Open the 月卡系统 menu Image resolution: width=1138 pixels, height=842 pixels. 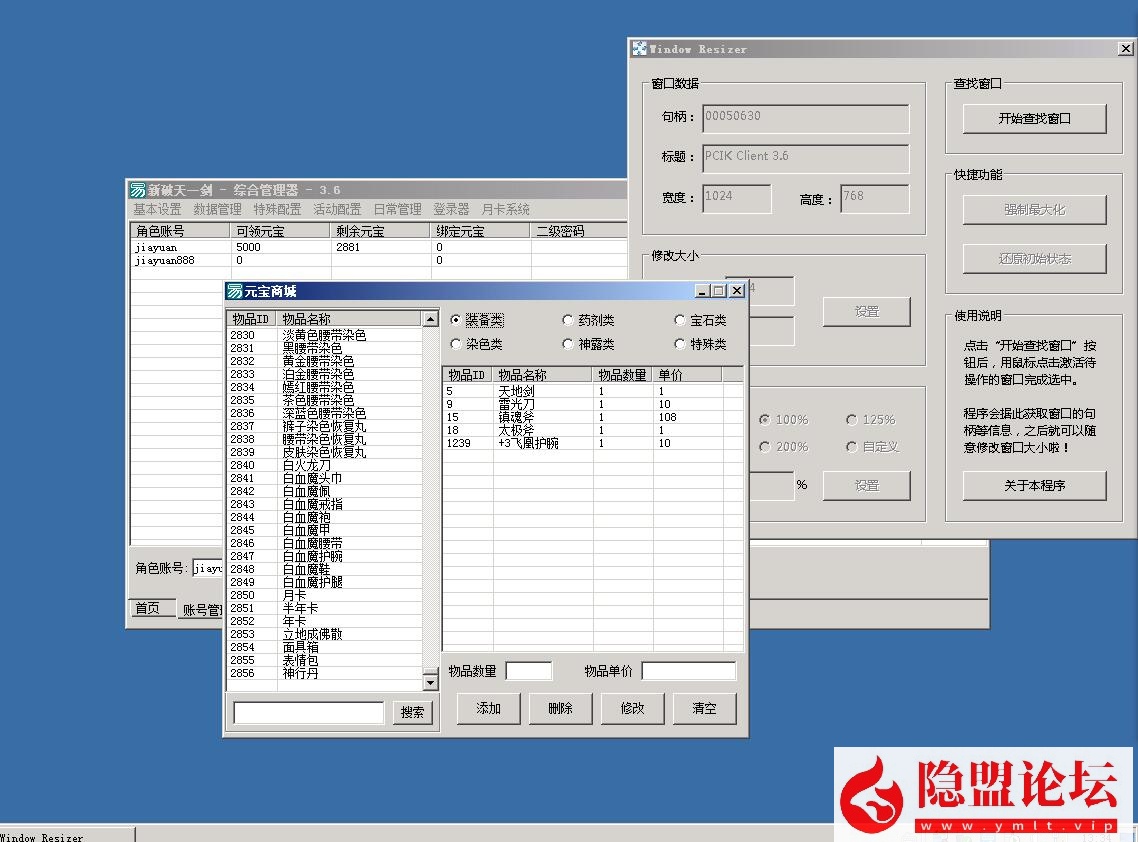[x=505, y=210]
